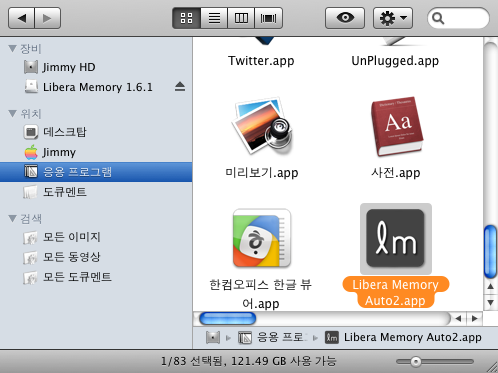
Task: Click the search field
Action: [458, 18]
